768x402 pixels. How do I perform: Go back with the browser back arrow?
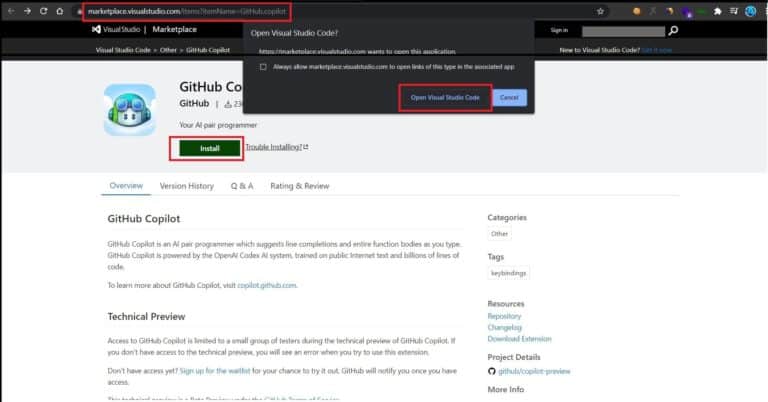click(x=11, y=11)
